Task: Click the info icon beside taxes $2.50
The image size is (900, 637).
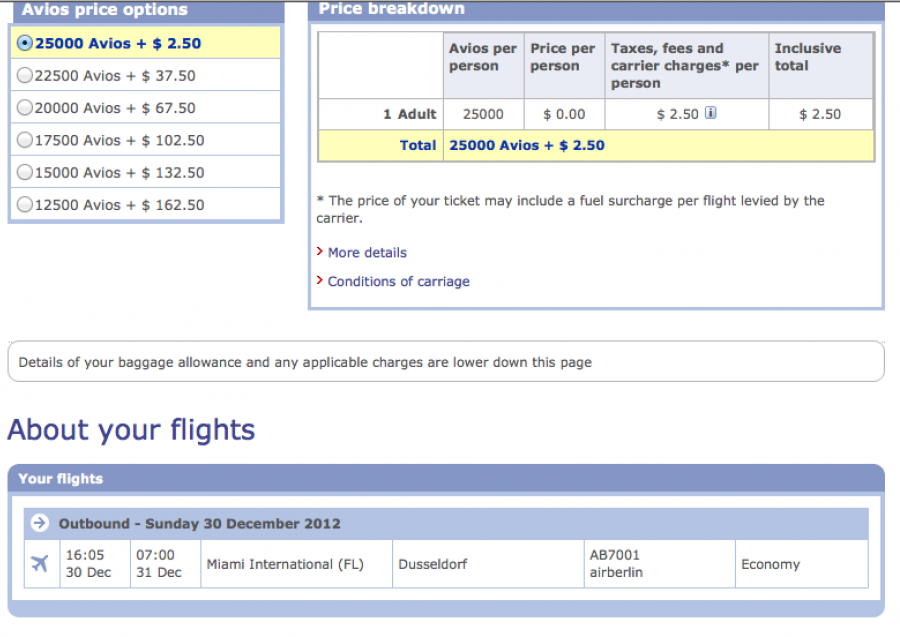Action: click(x=711, y=113)
